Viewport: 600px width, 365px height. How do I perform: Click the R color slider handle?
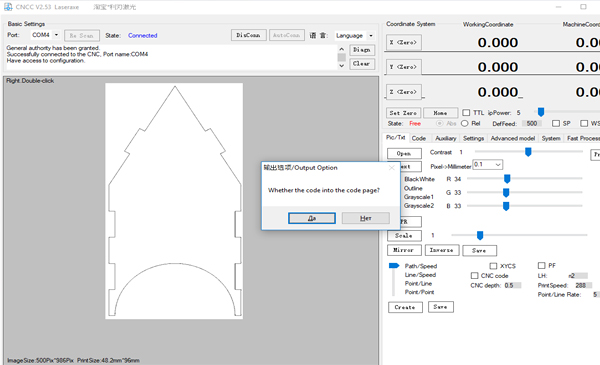(x=507, y=179)
